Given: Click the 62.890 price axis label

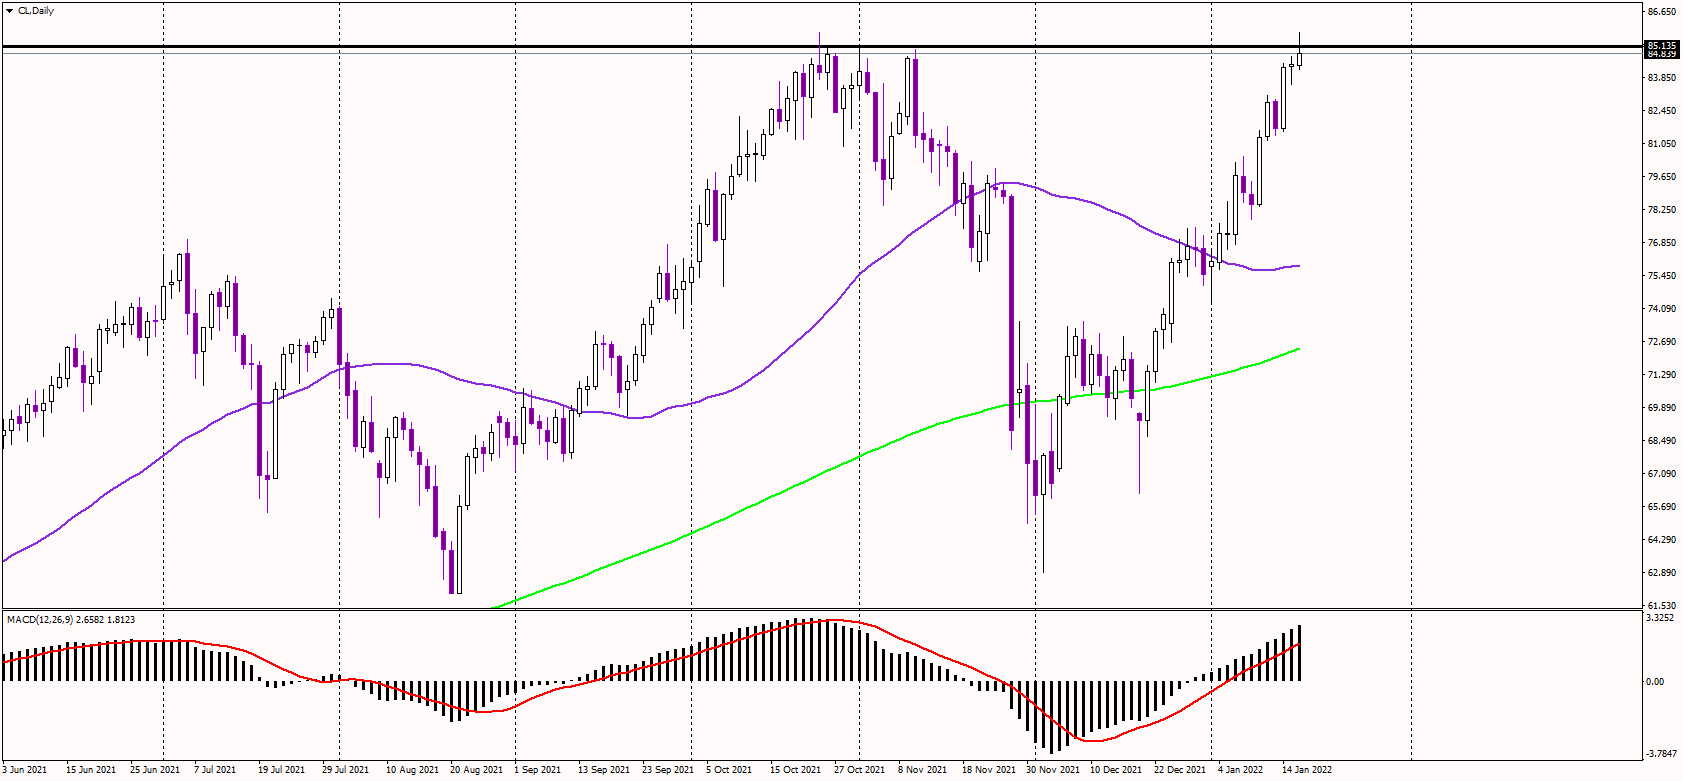Looking at the screenshot, I should [x=1661, y=573].
